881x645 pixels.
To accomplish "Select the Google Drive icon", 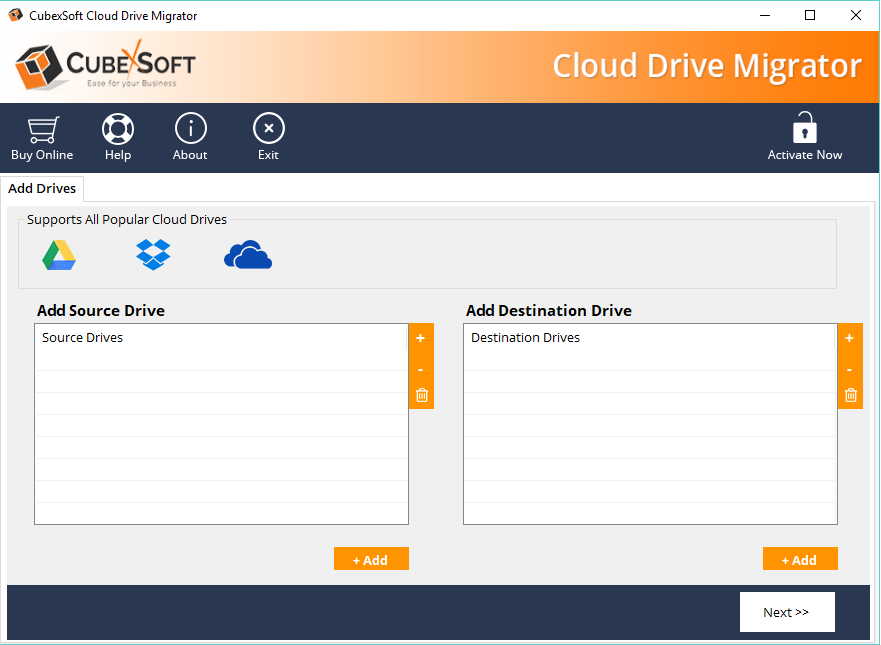I will click(x=59, y=256).
